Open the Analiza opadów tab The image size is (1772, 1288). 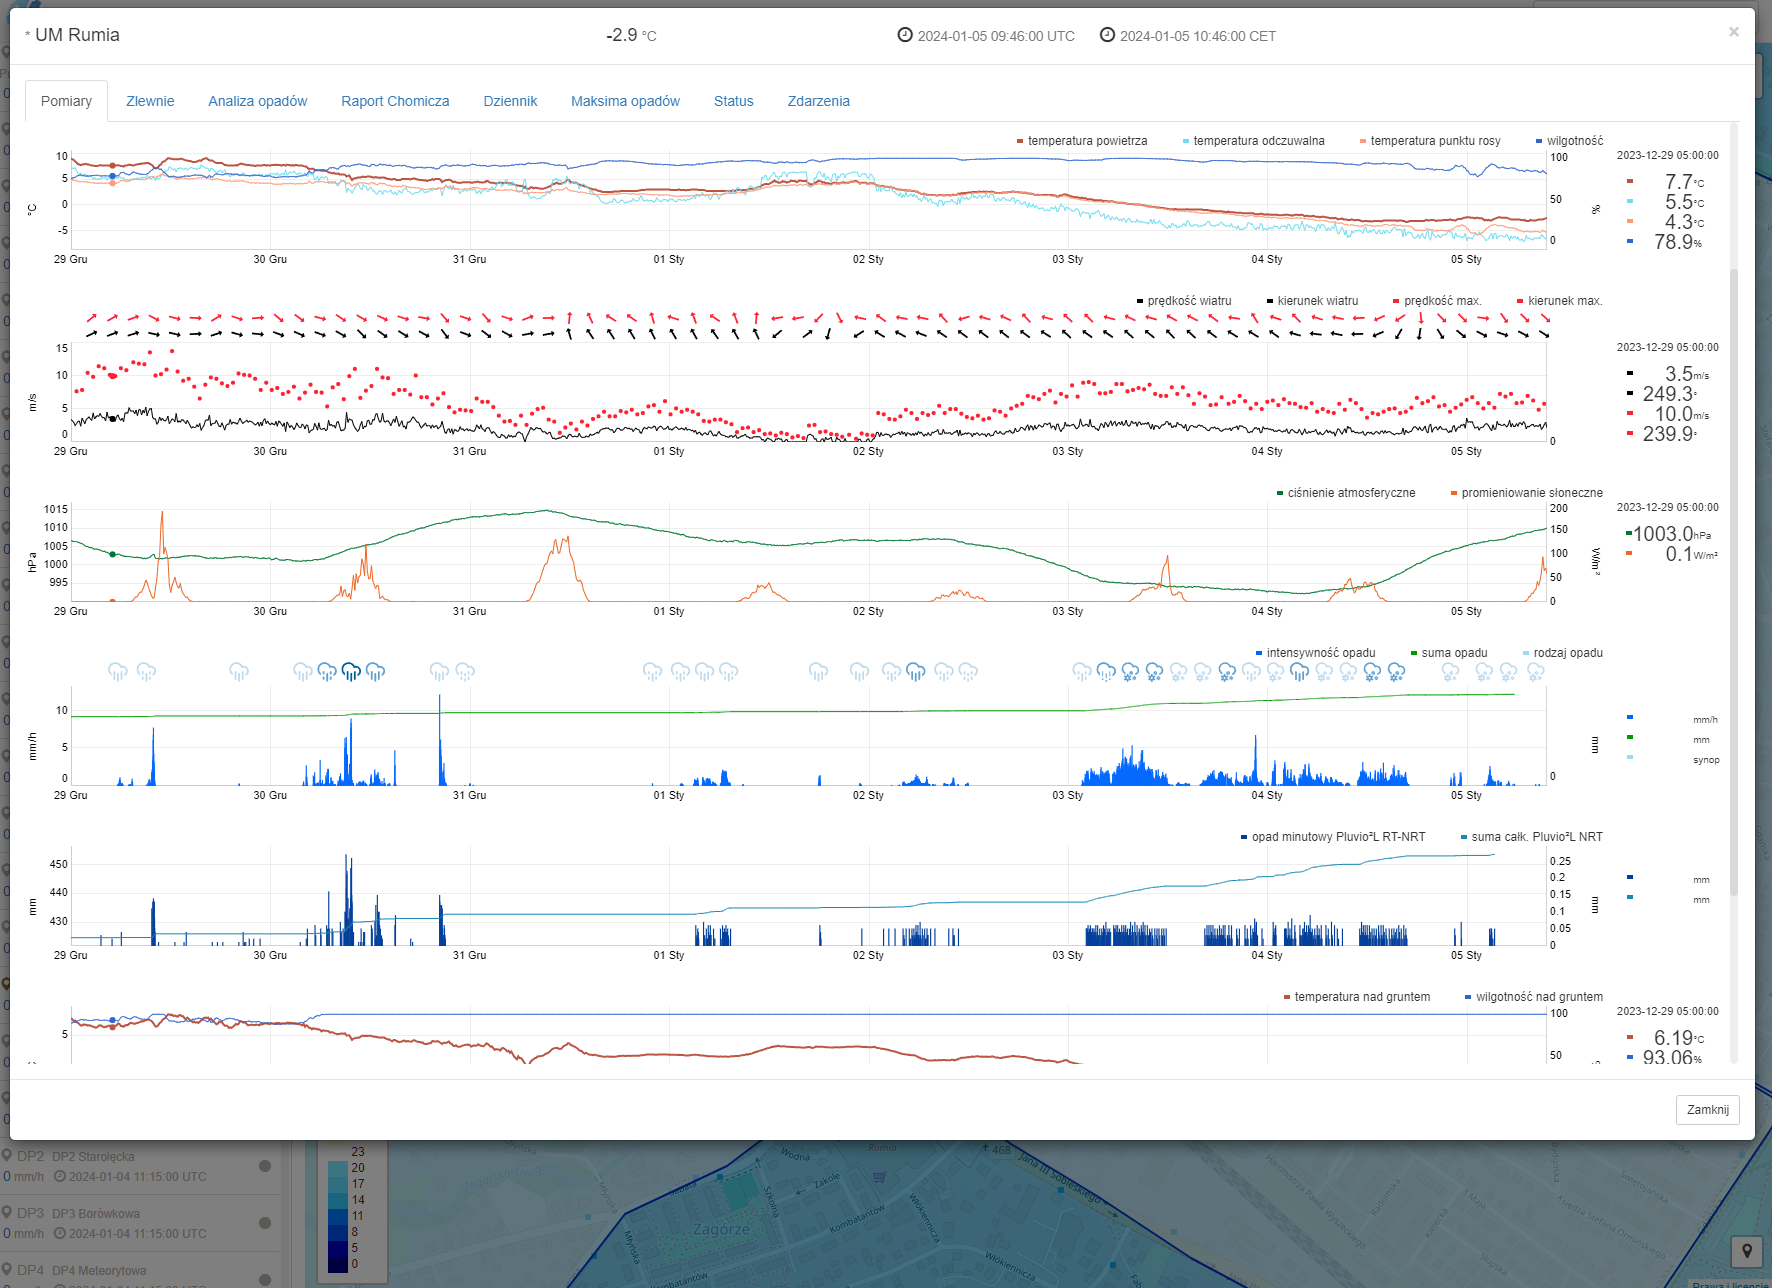pos(257,101)
